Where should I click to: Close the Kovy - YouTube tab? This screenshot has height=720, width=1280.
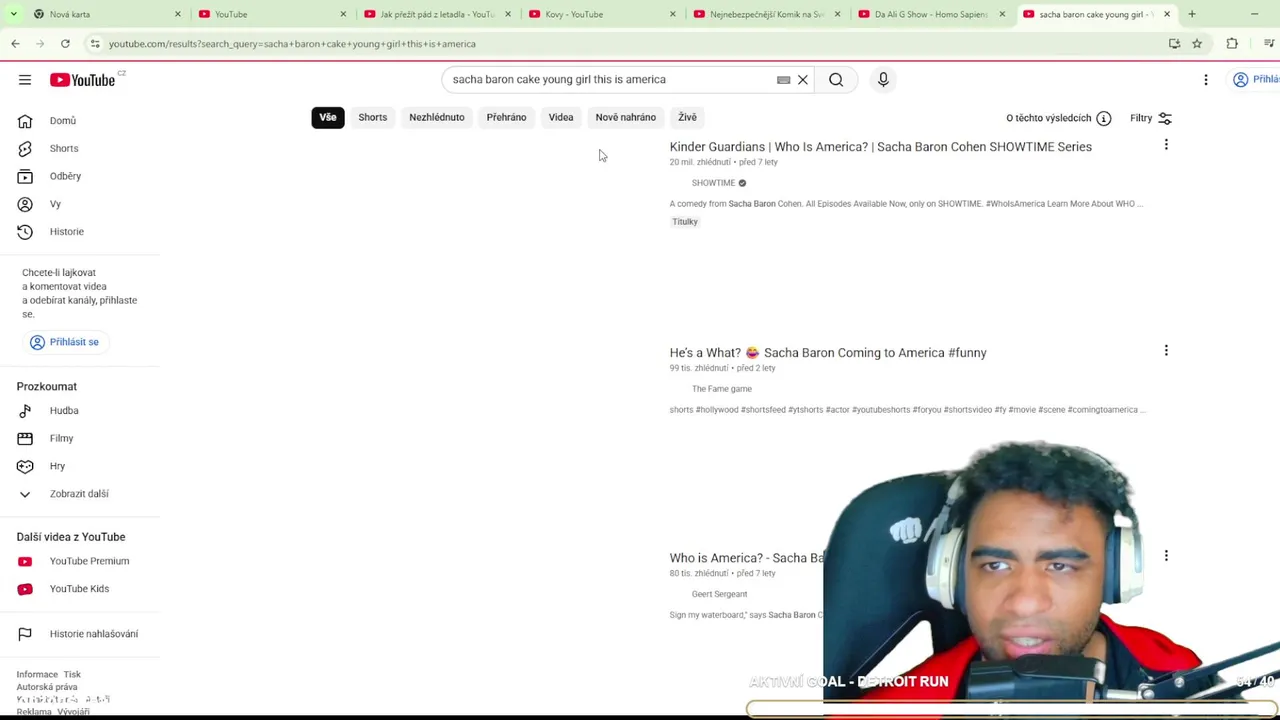click(672, 14)
